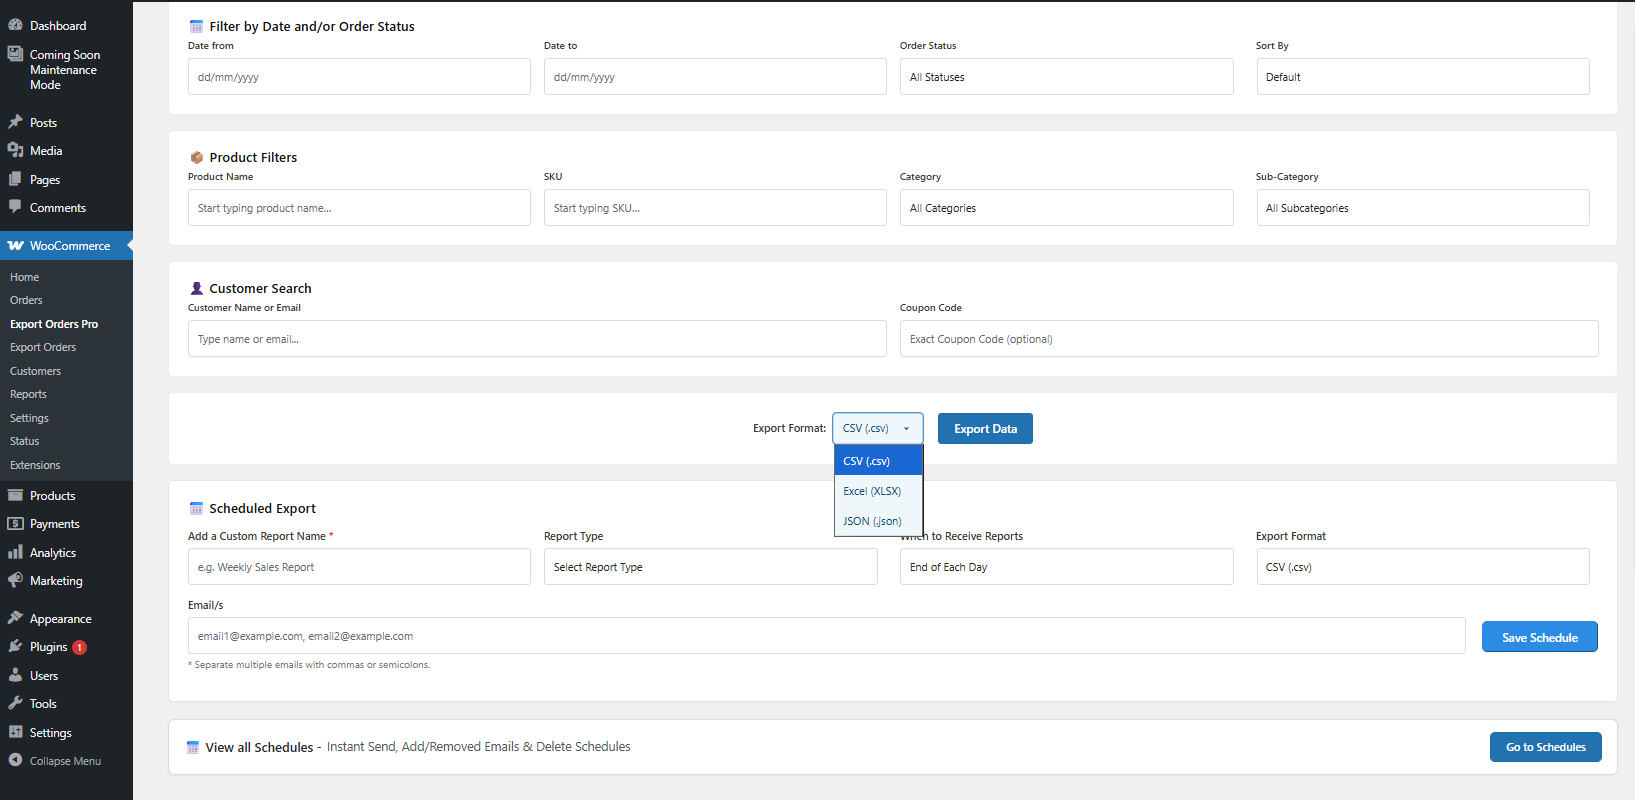Viewport: 1635px width, 800px height.
Task: Select Excel (XLSX) from format list
Action: coord(879,491)
